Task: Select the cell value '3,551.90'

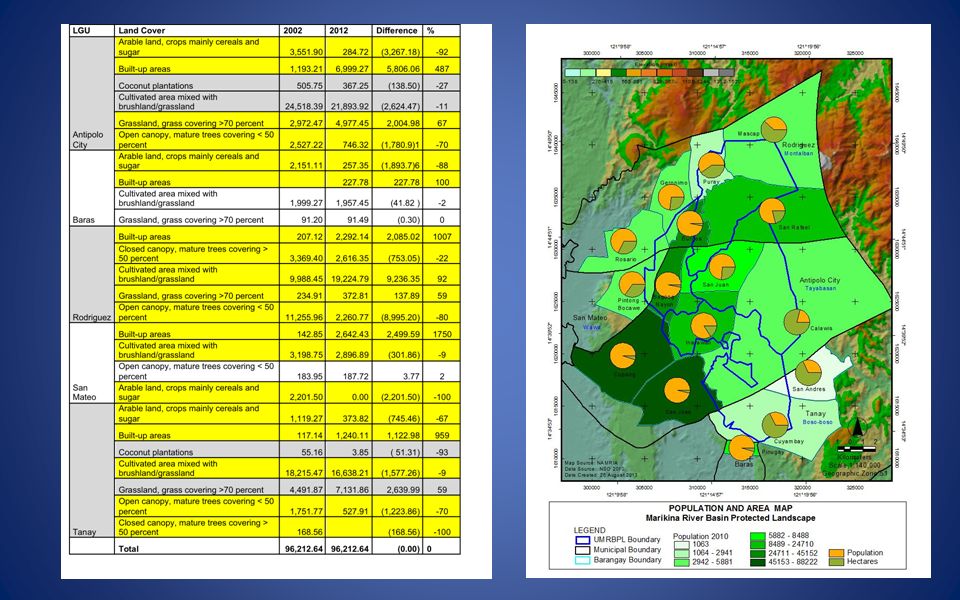Action: pyautogui.click(x=306, y=52)
